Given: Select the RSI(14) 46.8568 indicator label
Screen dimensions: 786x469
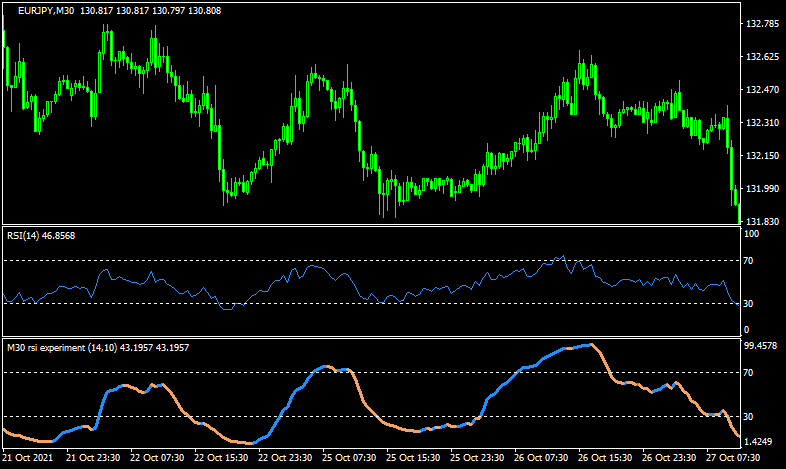Looking at the screenshot, I should tap(41, 236).
